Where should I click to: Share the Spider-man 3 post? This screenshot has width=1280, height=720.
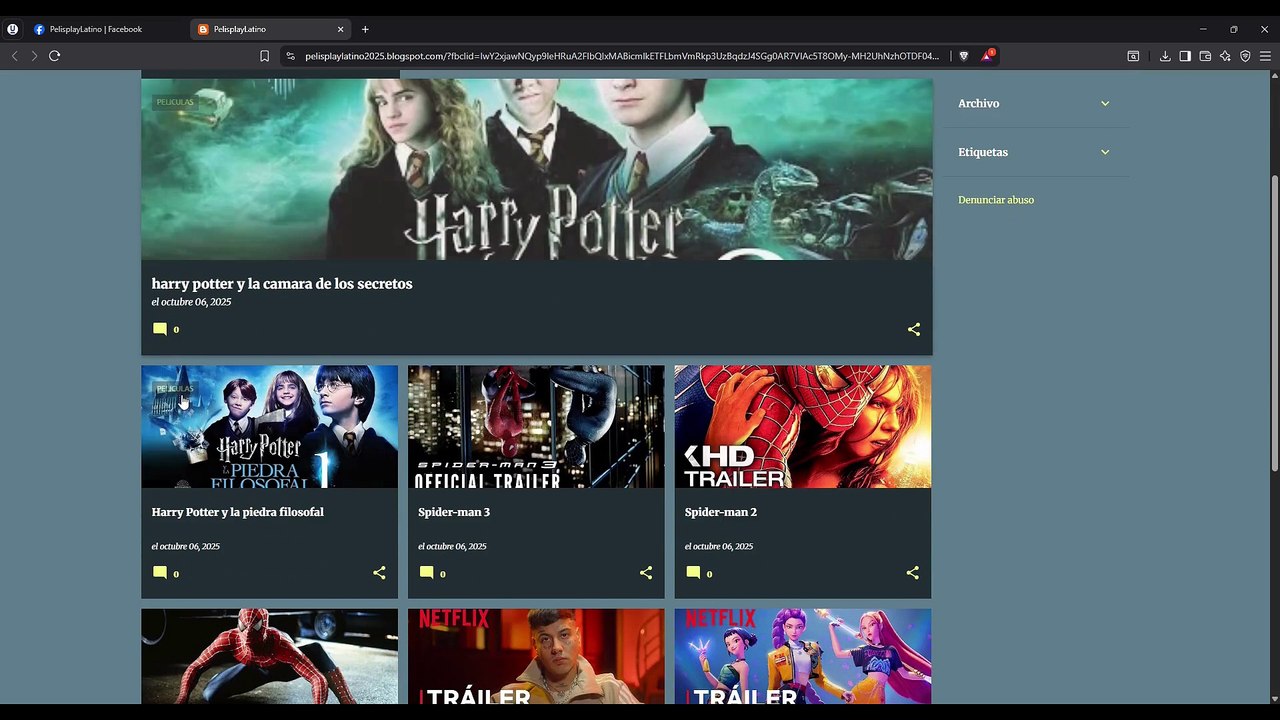pyautogui.click(x=646, y=573)
